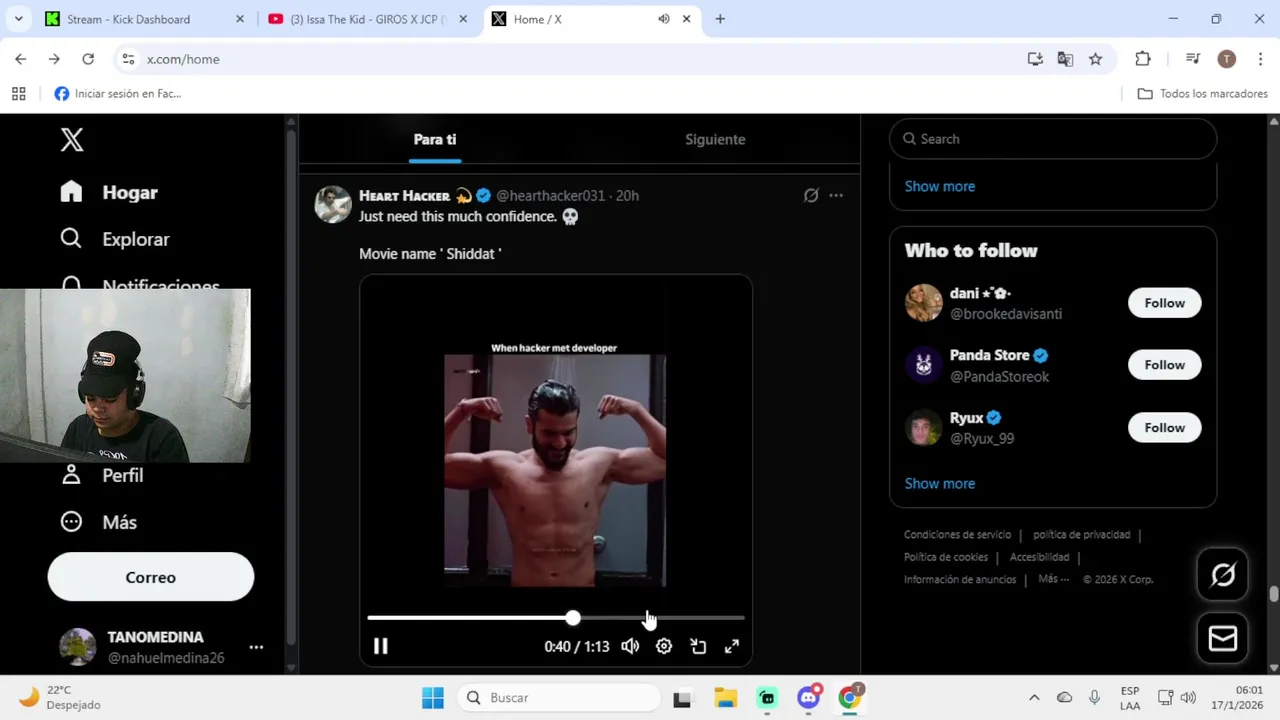Open the Hogar home icon
This screenshot has height=720, width=1280.
coord(71,192)
